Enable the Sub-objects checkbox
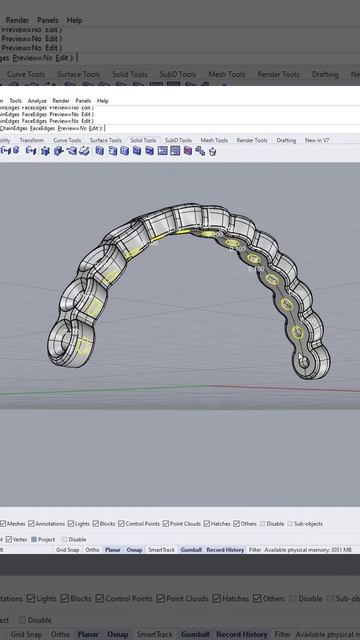The image size is (360, 640). pos(290,523)
